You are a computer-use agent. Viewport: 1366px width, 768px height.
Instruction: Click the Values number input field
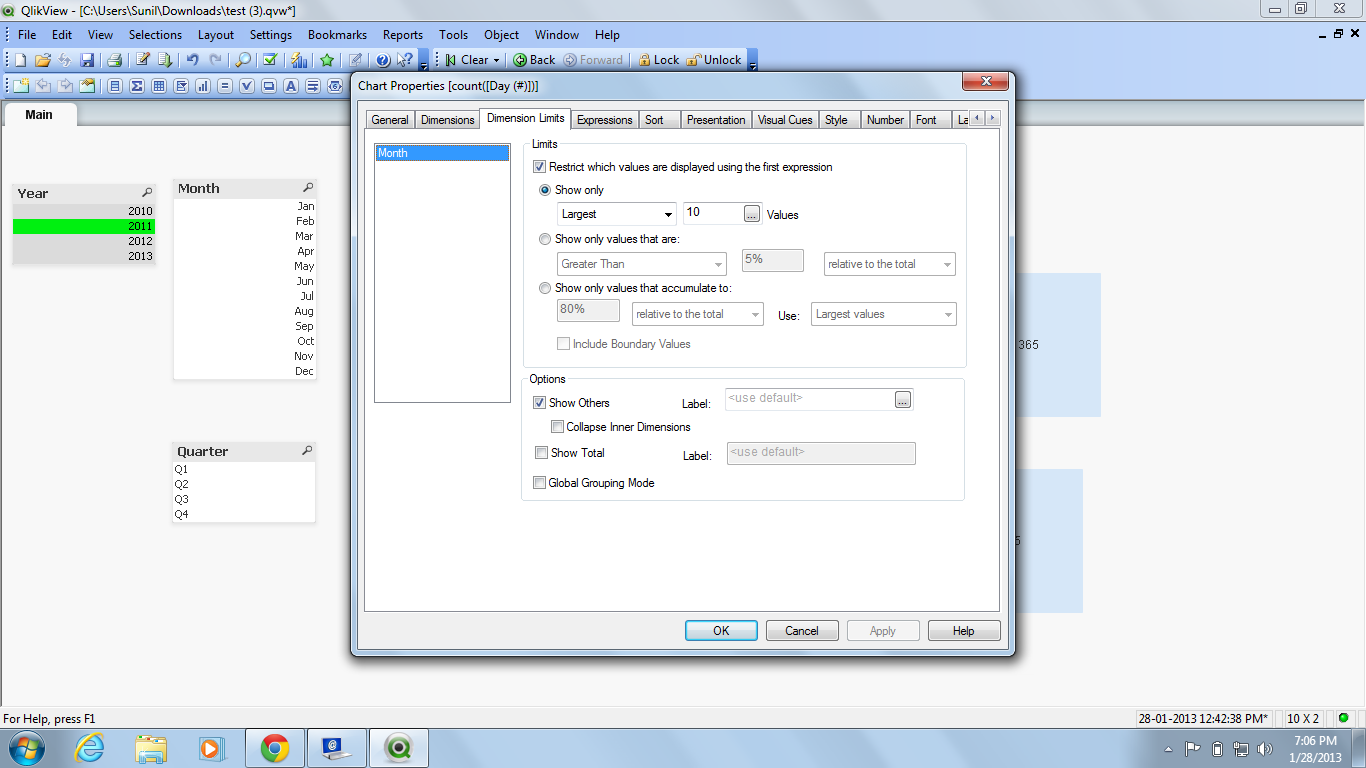713,213
